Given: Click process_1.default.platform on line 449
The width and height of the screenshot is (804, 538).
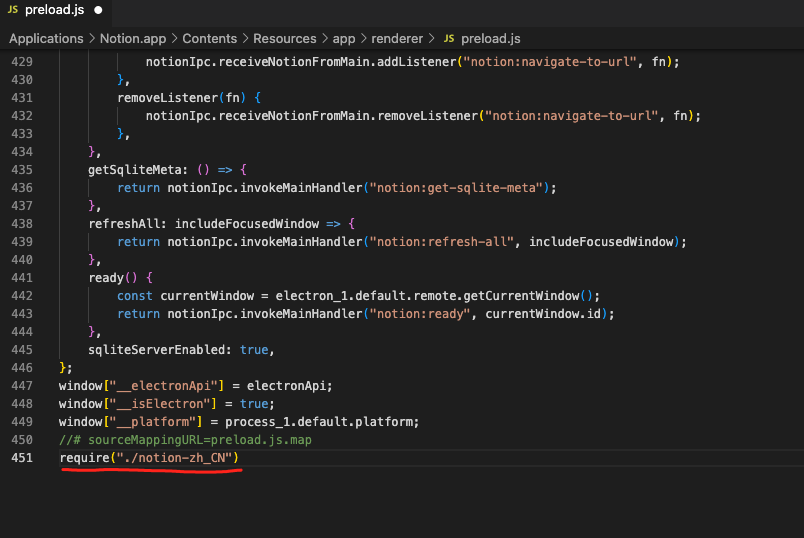Looking at the screenshot, I should pos(319,422).
